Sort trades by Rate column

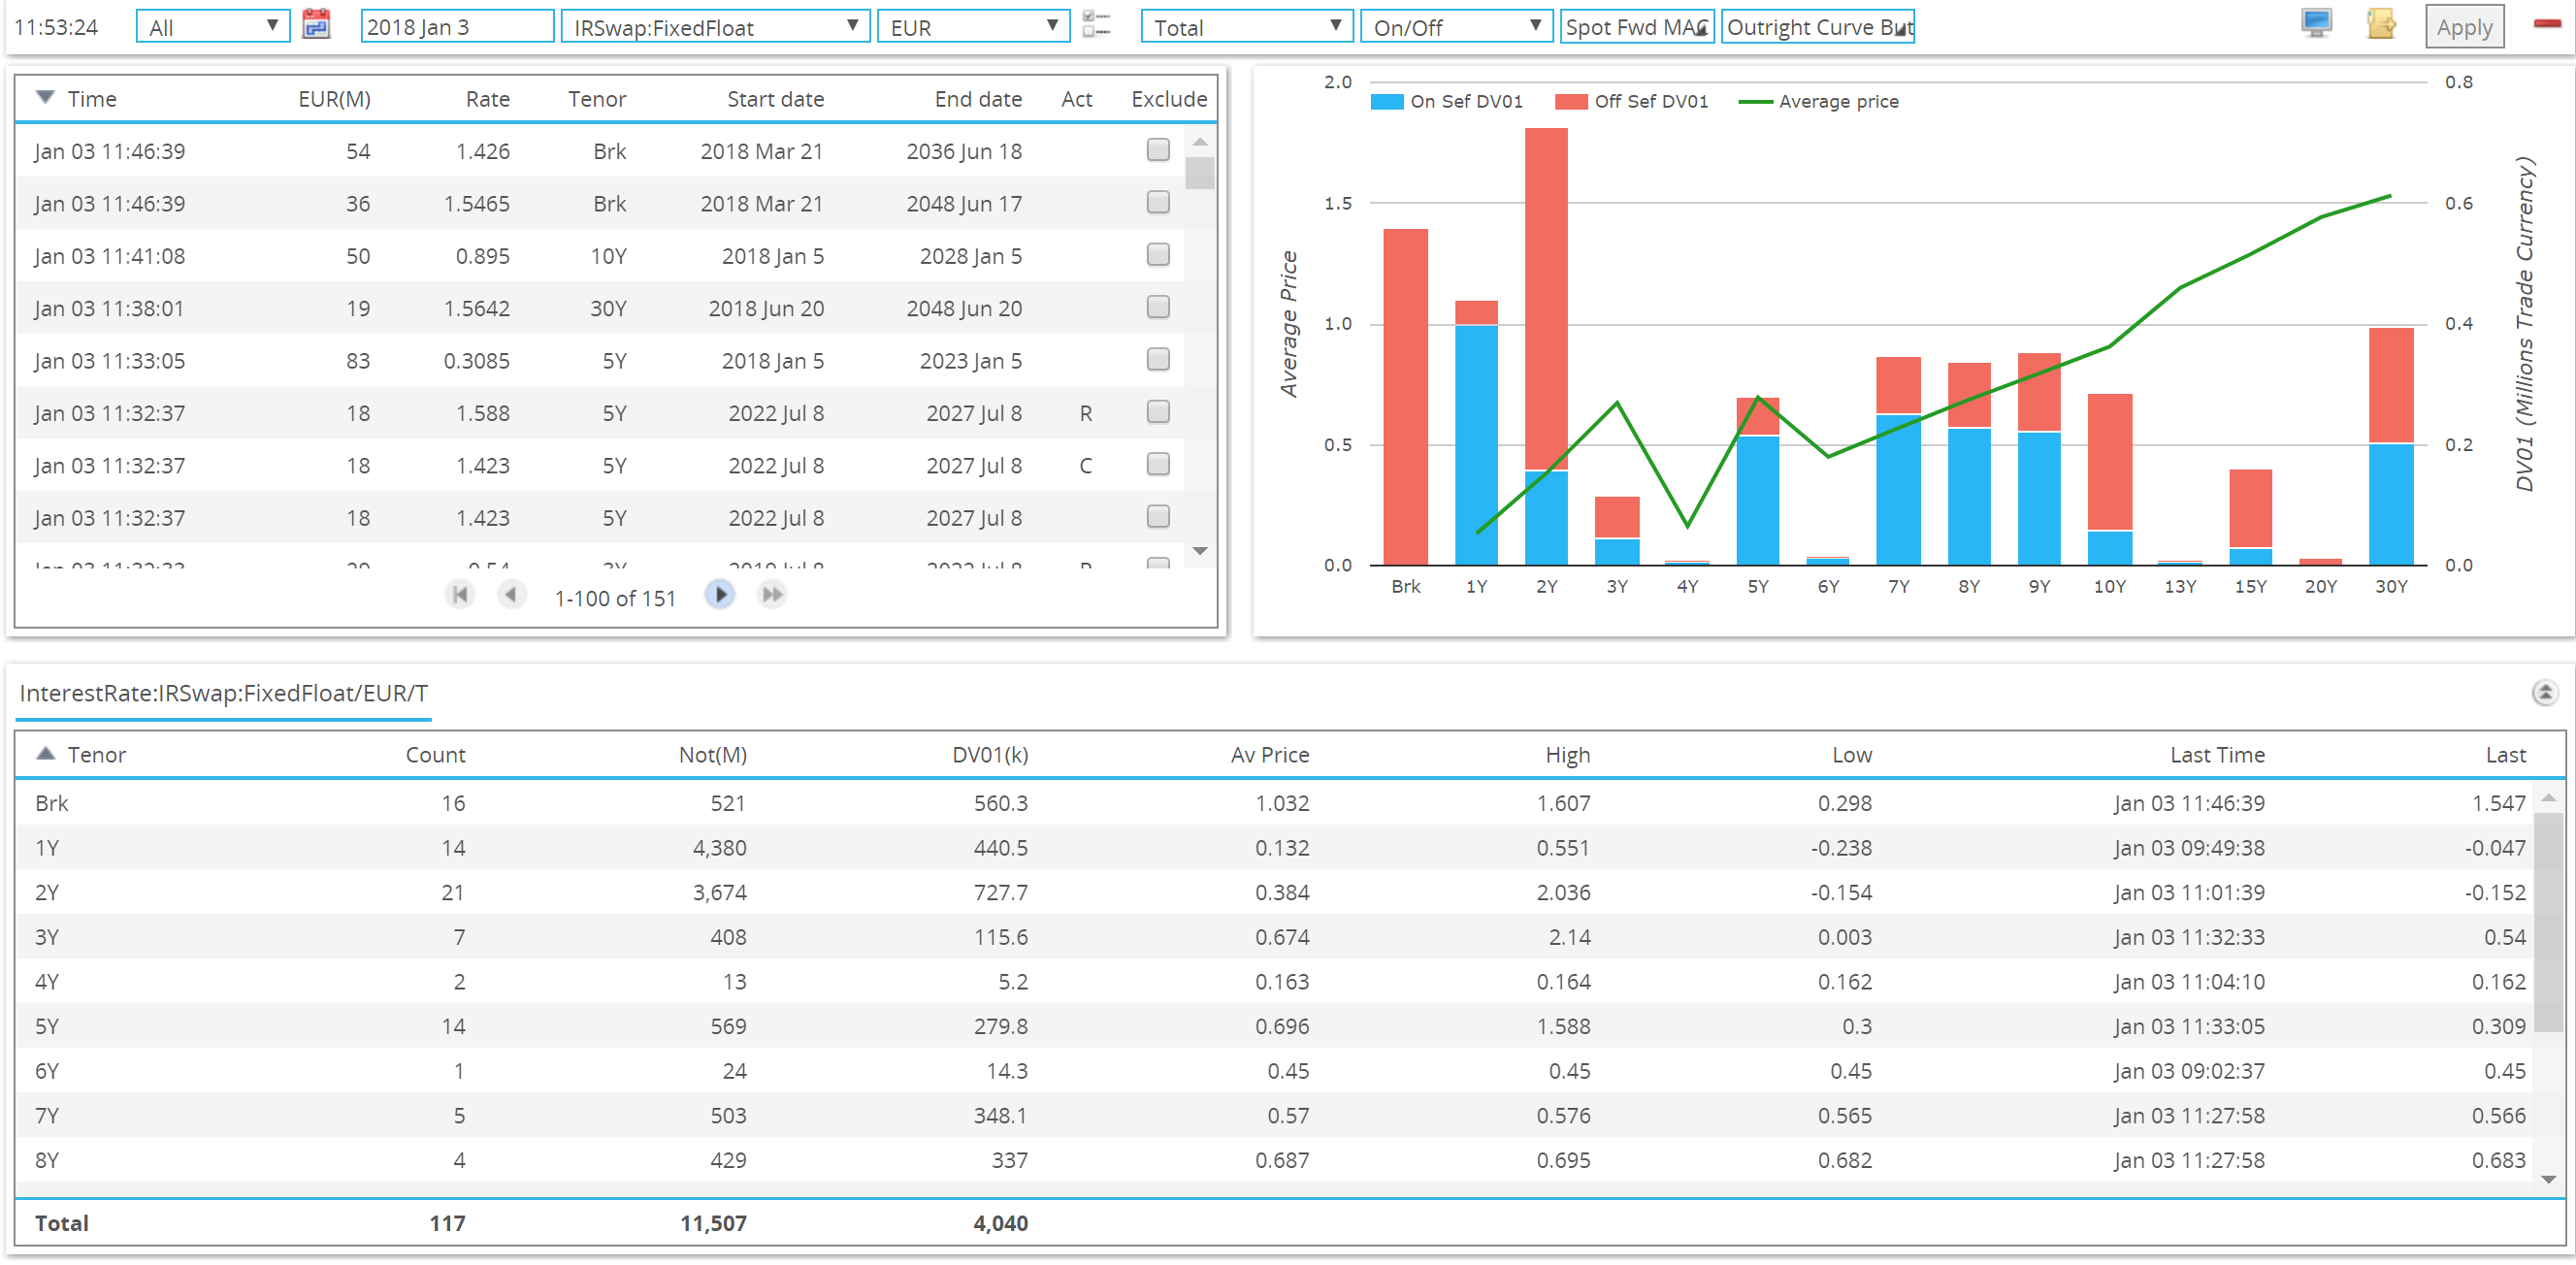(x=487, y=99)
